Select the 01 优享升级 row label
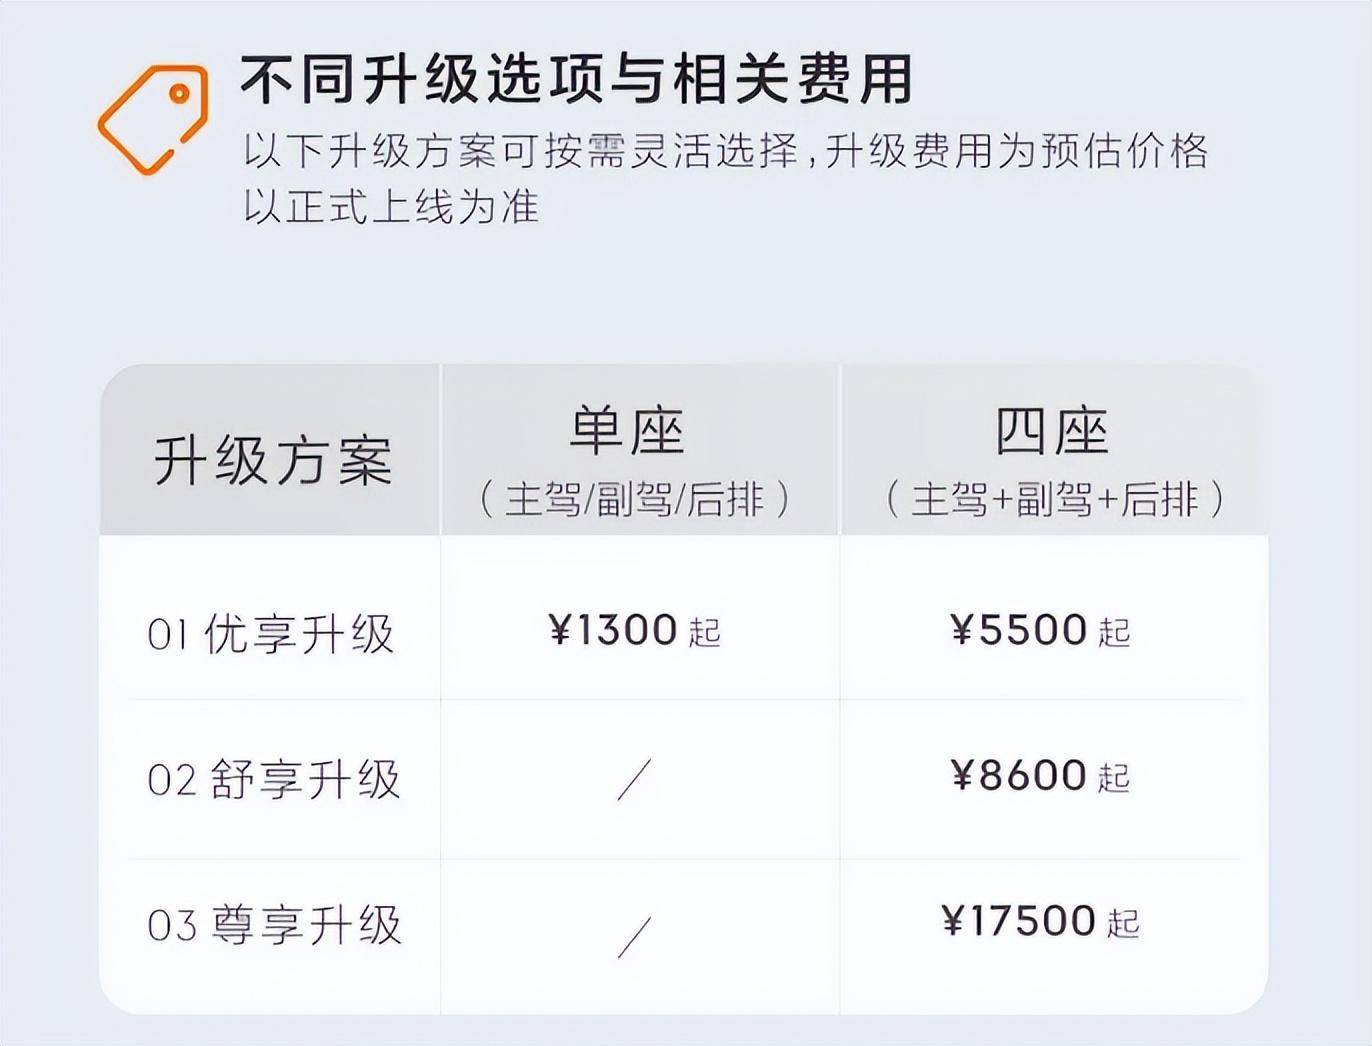The image size is (1372, 1046). coord(270,634)
